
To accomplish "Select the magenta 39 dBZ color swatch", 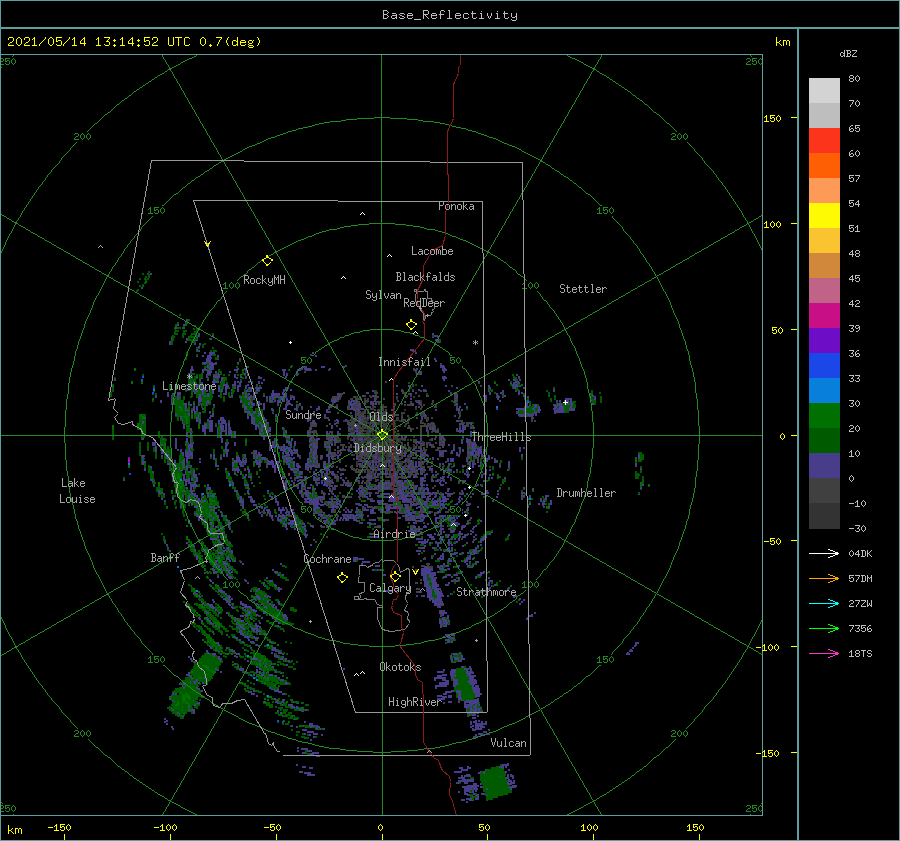I will pyautogui.click(x=824, y=315).
